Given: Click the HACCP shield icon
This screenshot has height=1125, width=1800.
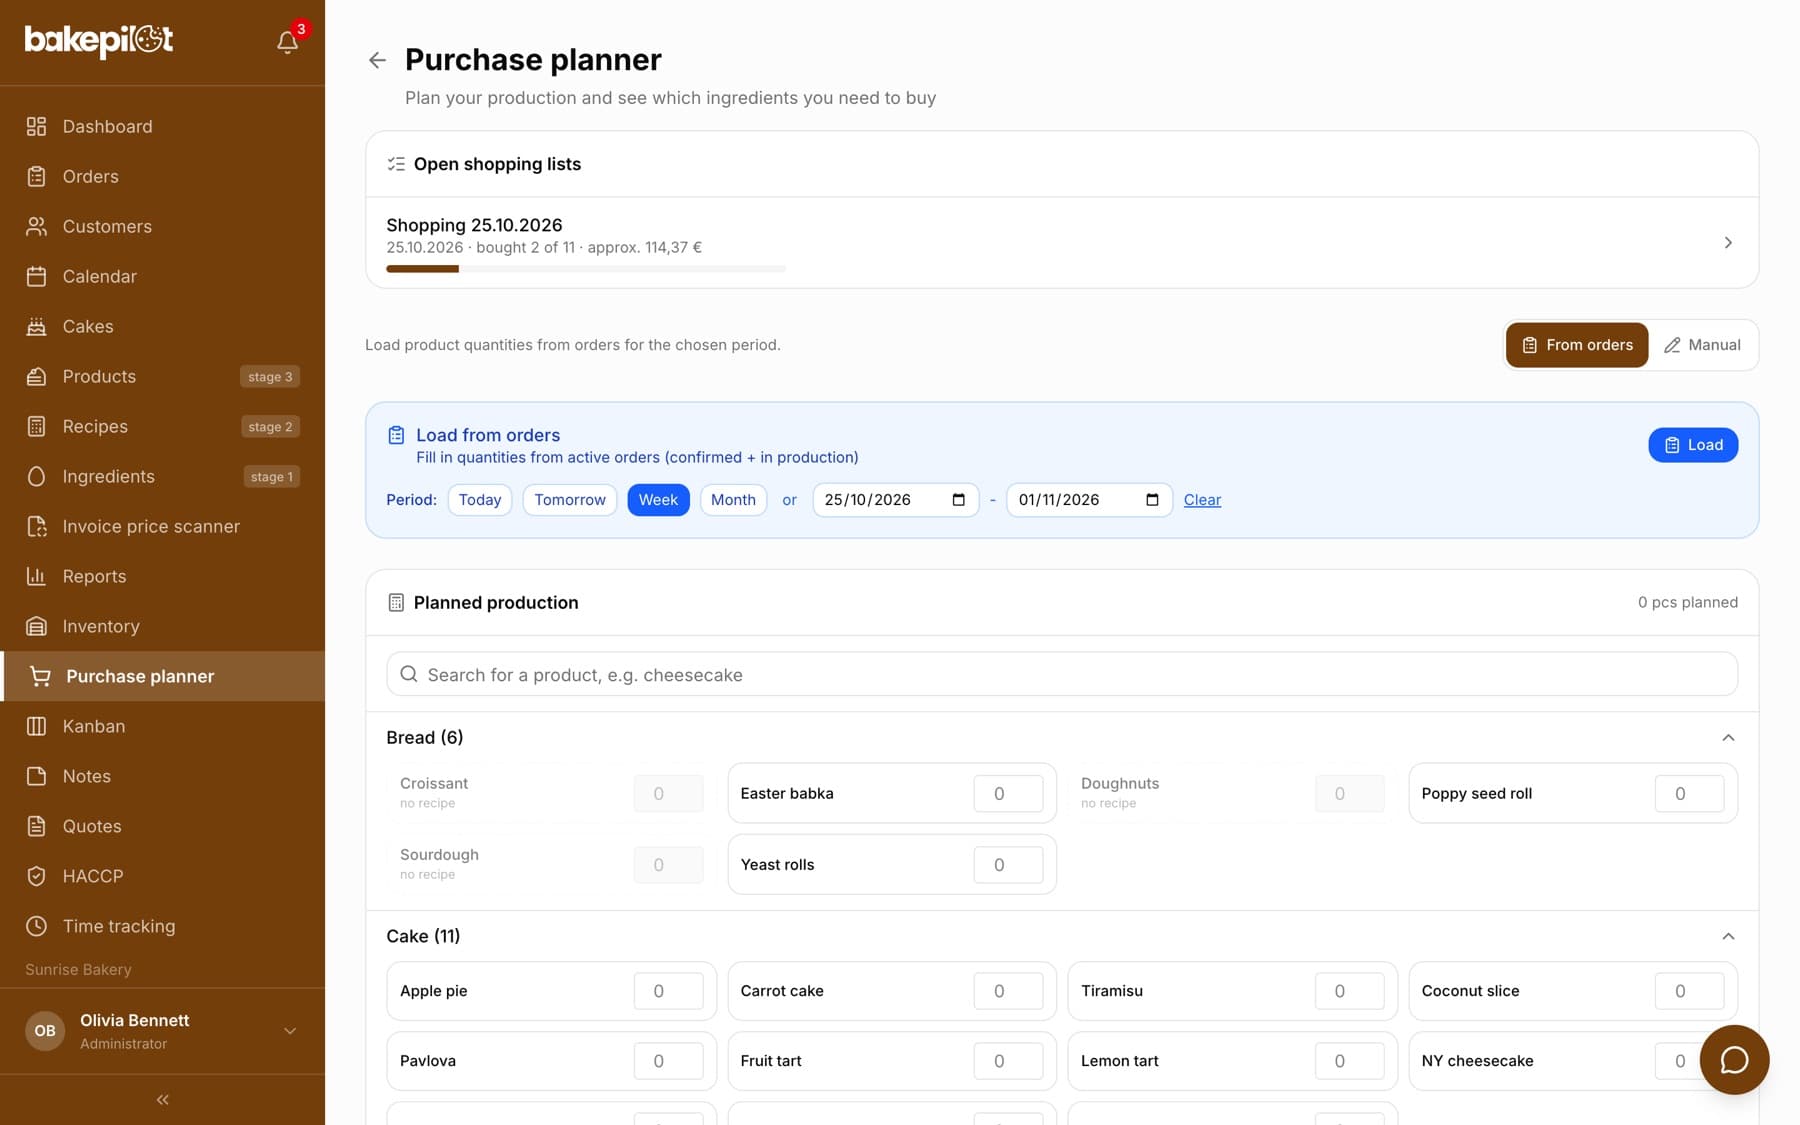Looking at the screenshot, I should [36, 876].
